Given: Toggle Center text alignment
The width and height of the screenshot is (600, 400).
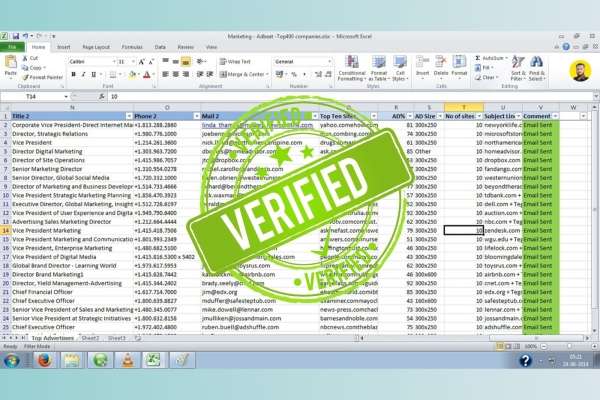Looking at the screenshot, I should point(176,74).
